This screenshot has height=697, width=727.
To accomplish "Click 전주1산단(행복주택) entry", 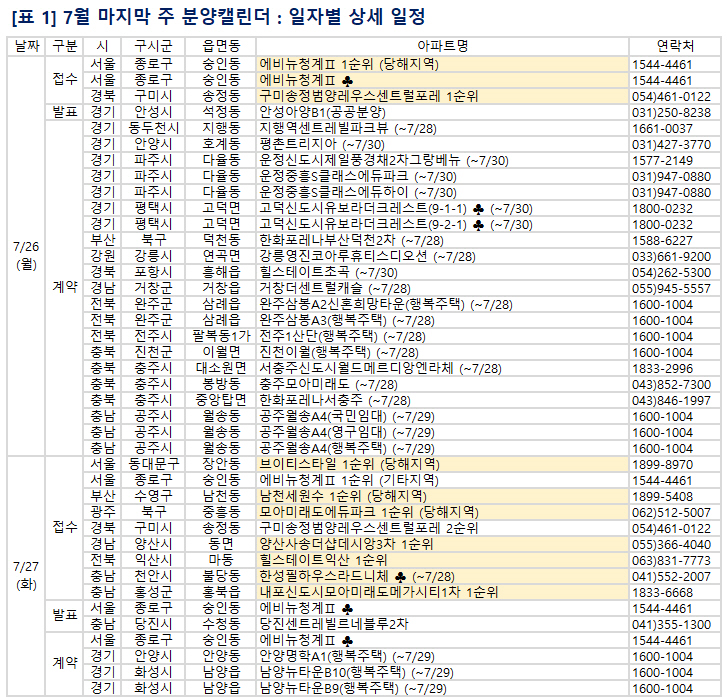I will click(342, 336).
